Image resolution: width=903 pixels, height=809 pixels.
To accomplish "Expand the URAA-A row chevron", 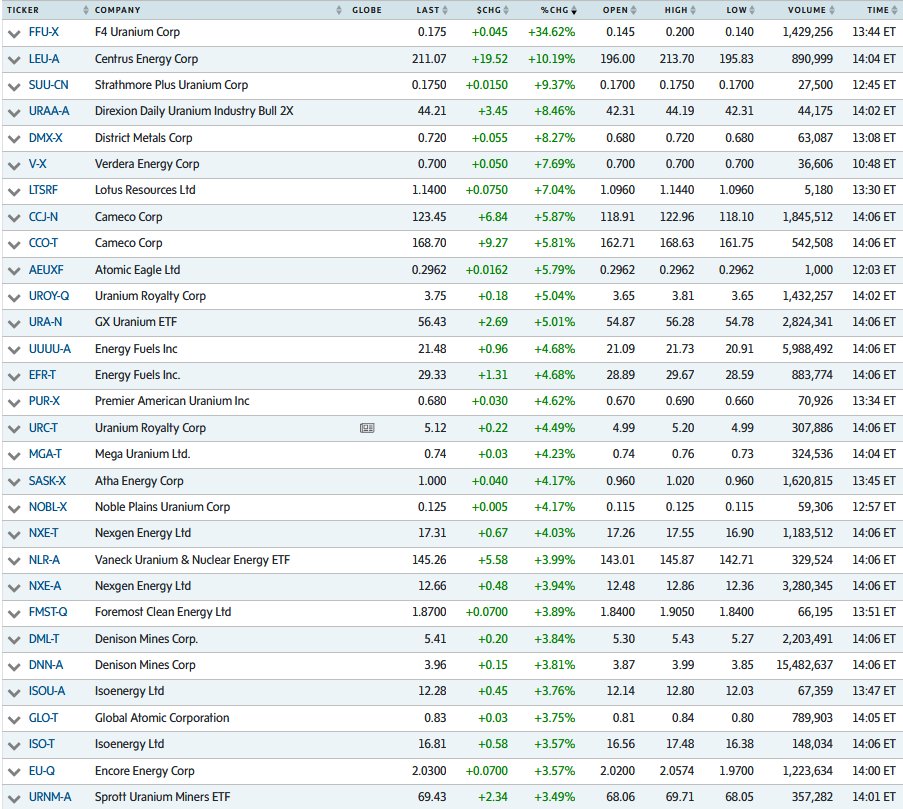I will (x=14, y=112).
